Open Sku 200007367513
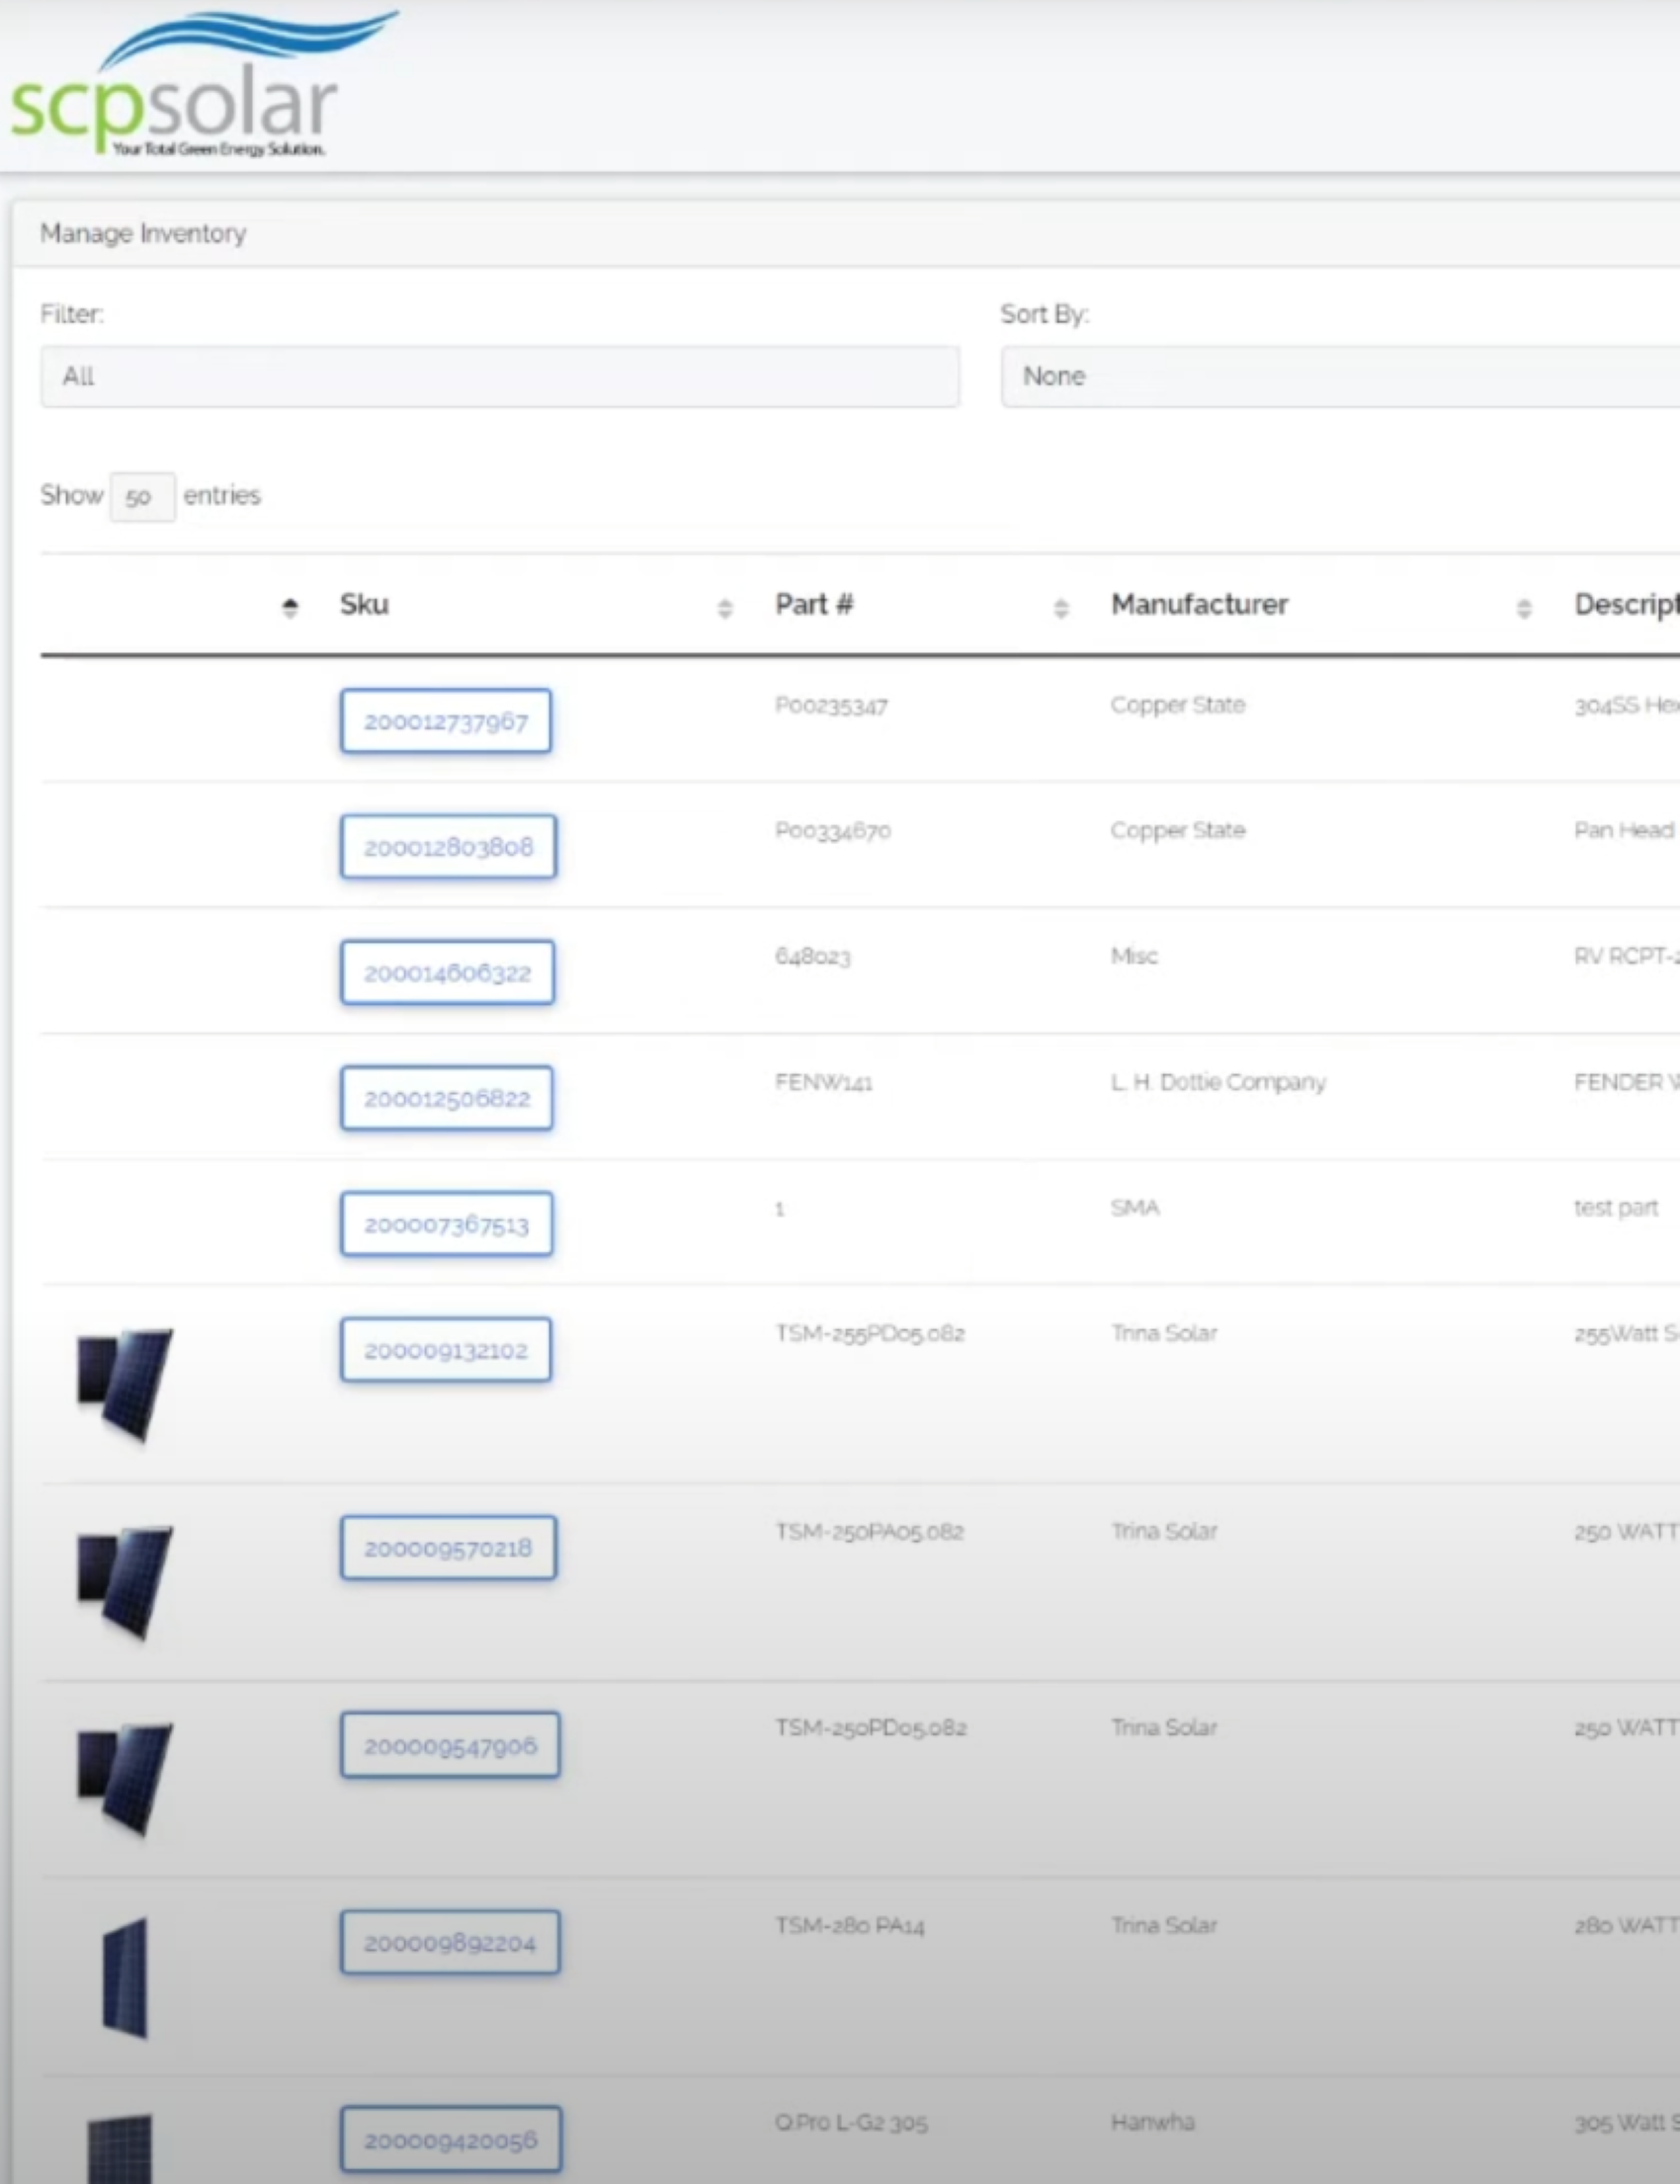The width and height of the screenshot is (1680, 2184). tap(446, 1224)
